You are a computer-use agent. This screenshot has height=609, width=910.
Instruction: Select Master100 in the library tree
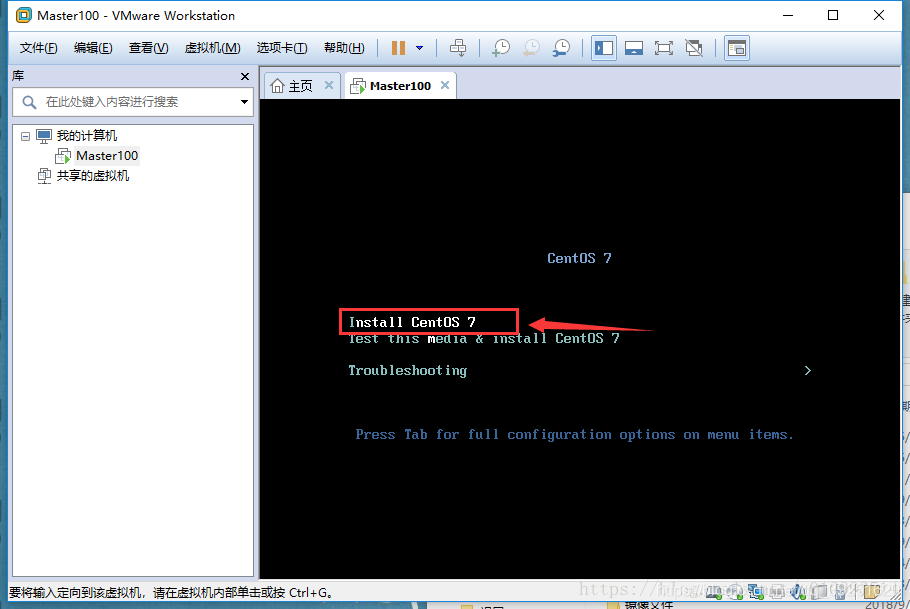[x=107, y=156]
